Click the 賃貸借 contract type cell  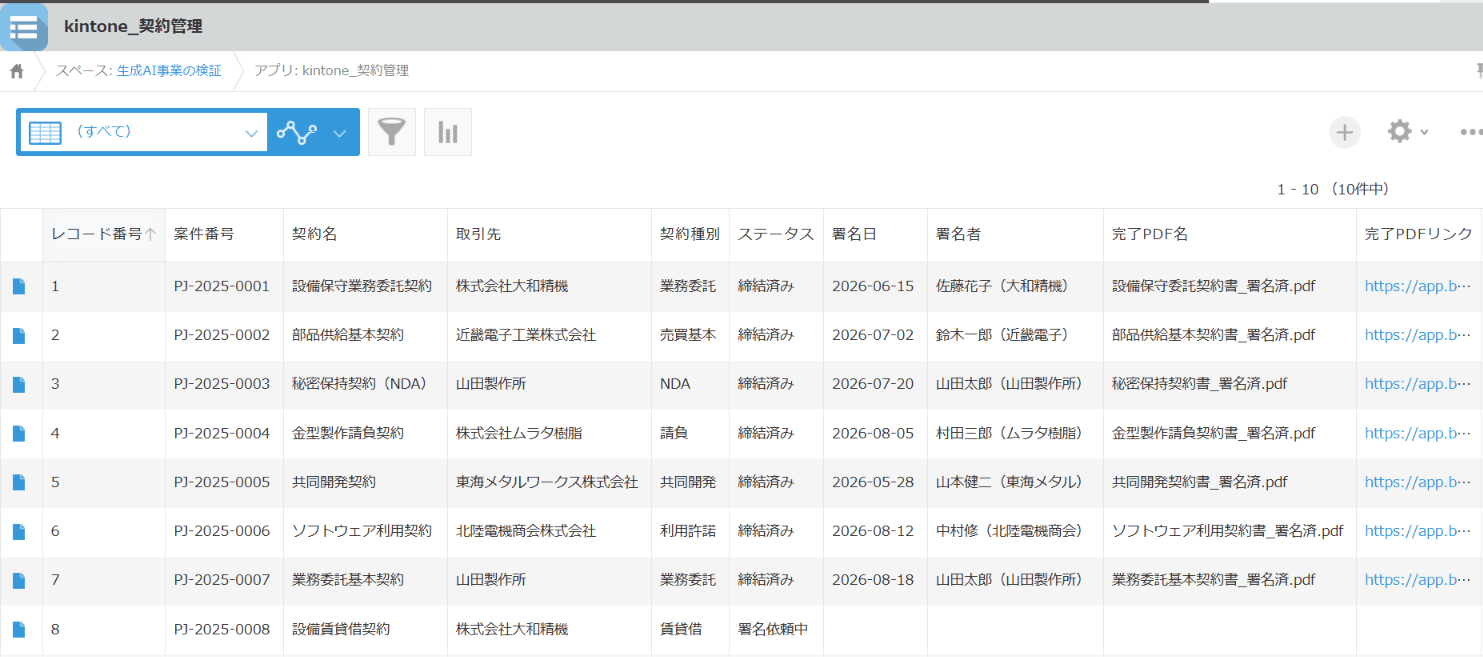point(681,629)
